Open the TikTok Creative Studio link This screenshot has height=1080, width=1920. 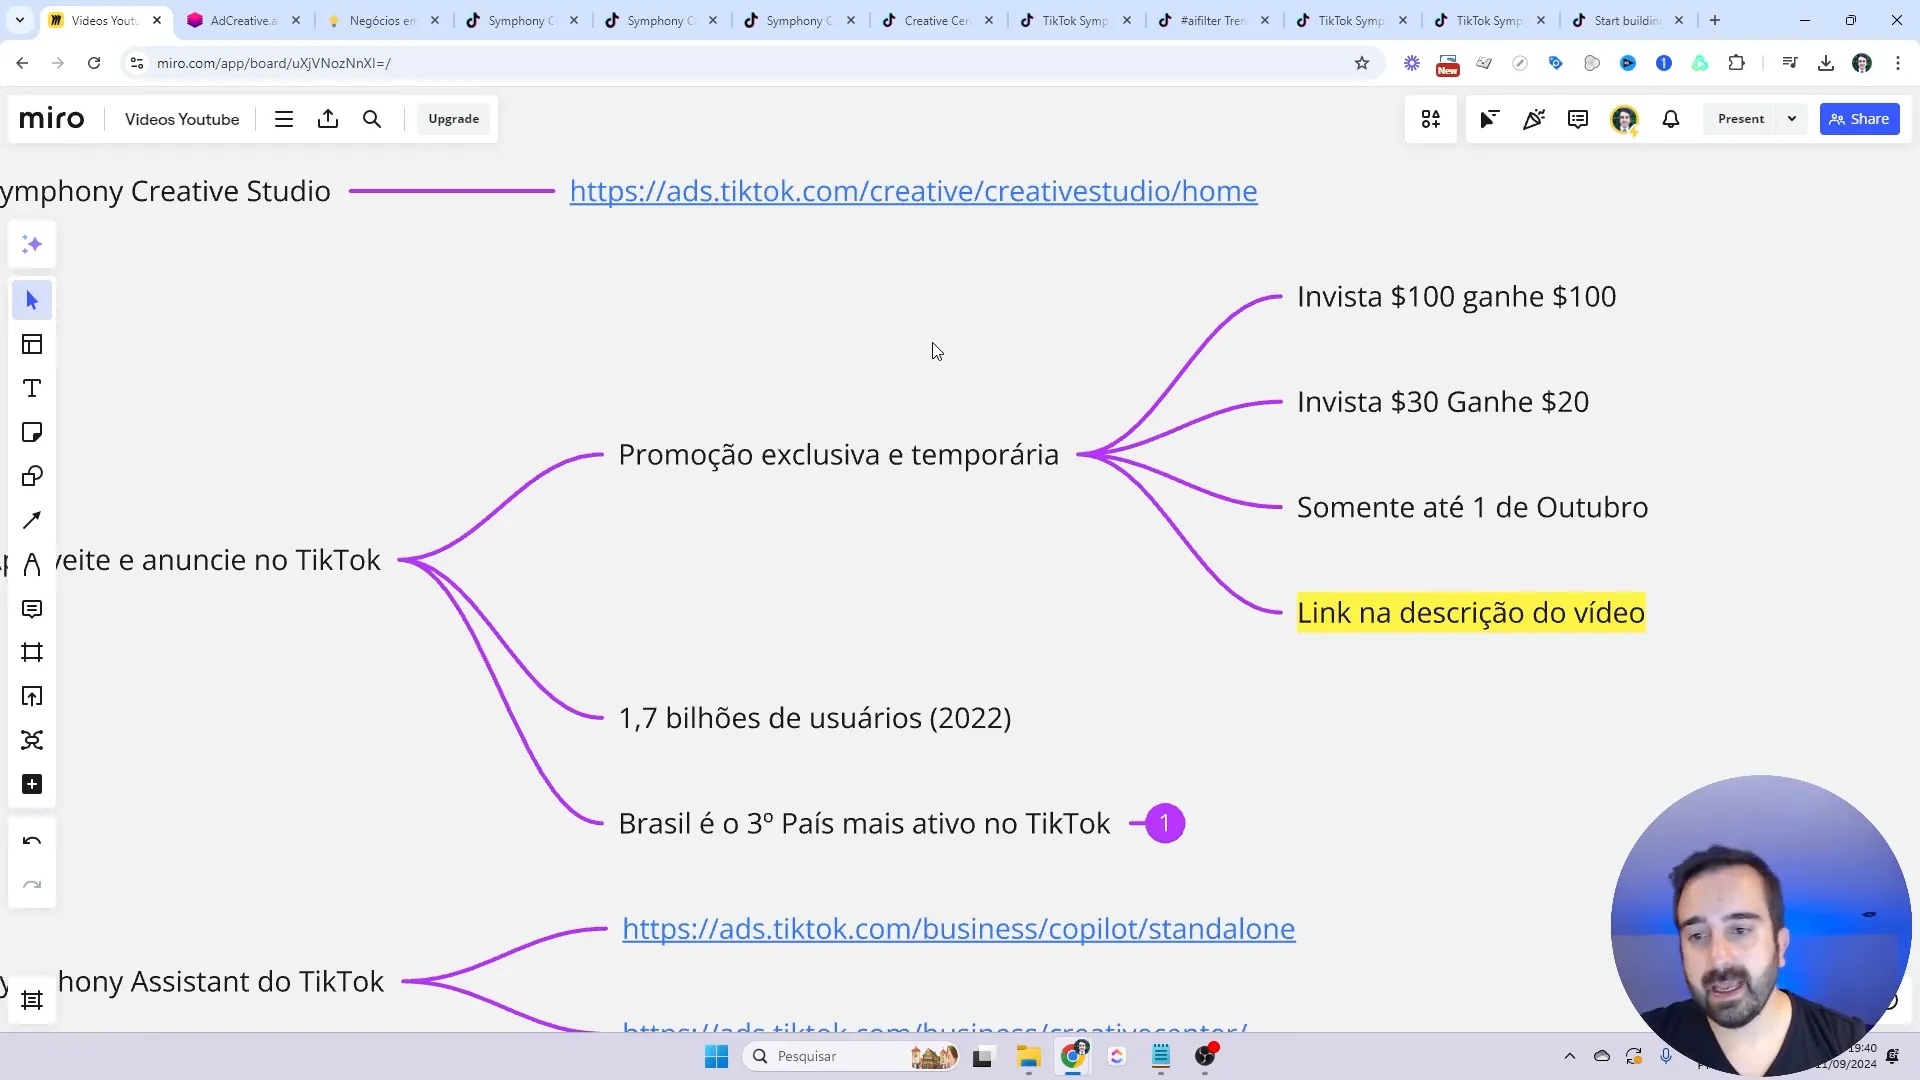[914, 191]
